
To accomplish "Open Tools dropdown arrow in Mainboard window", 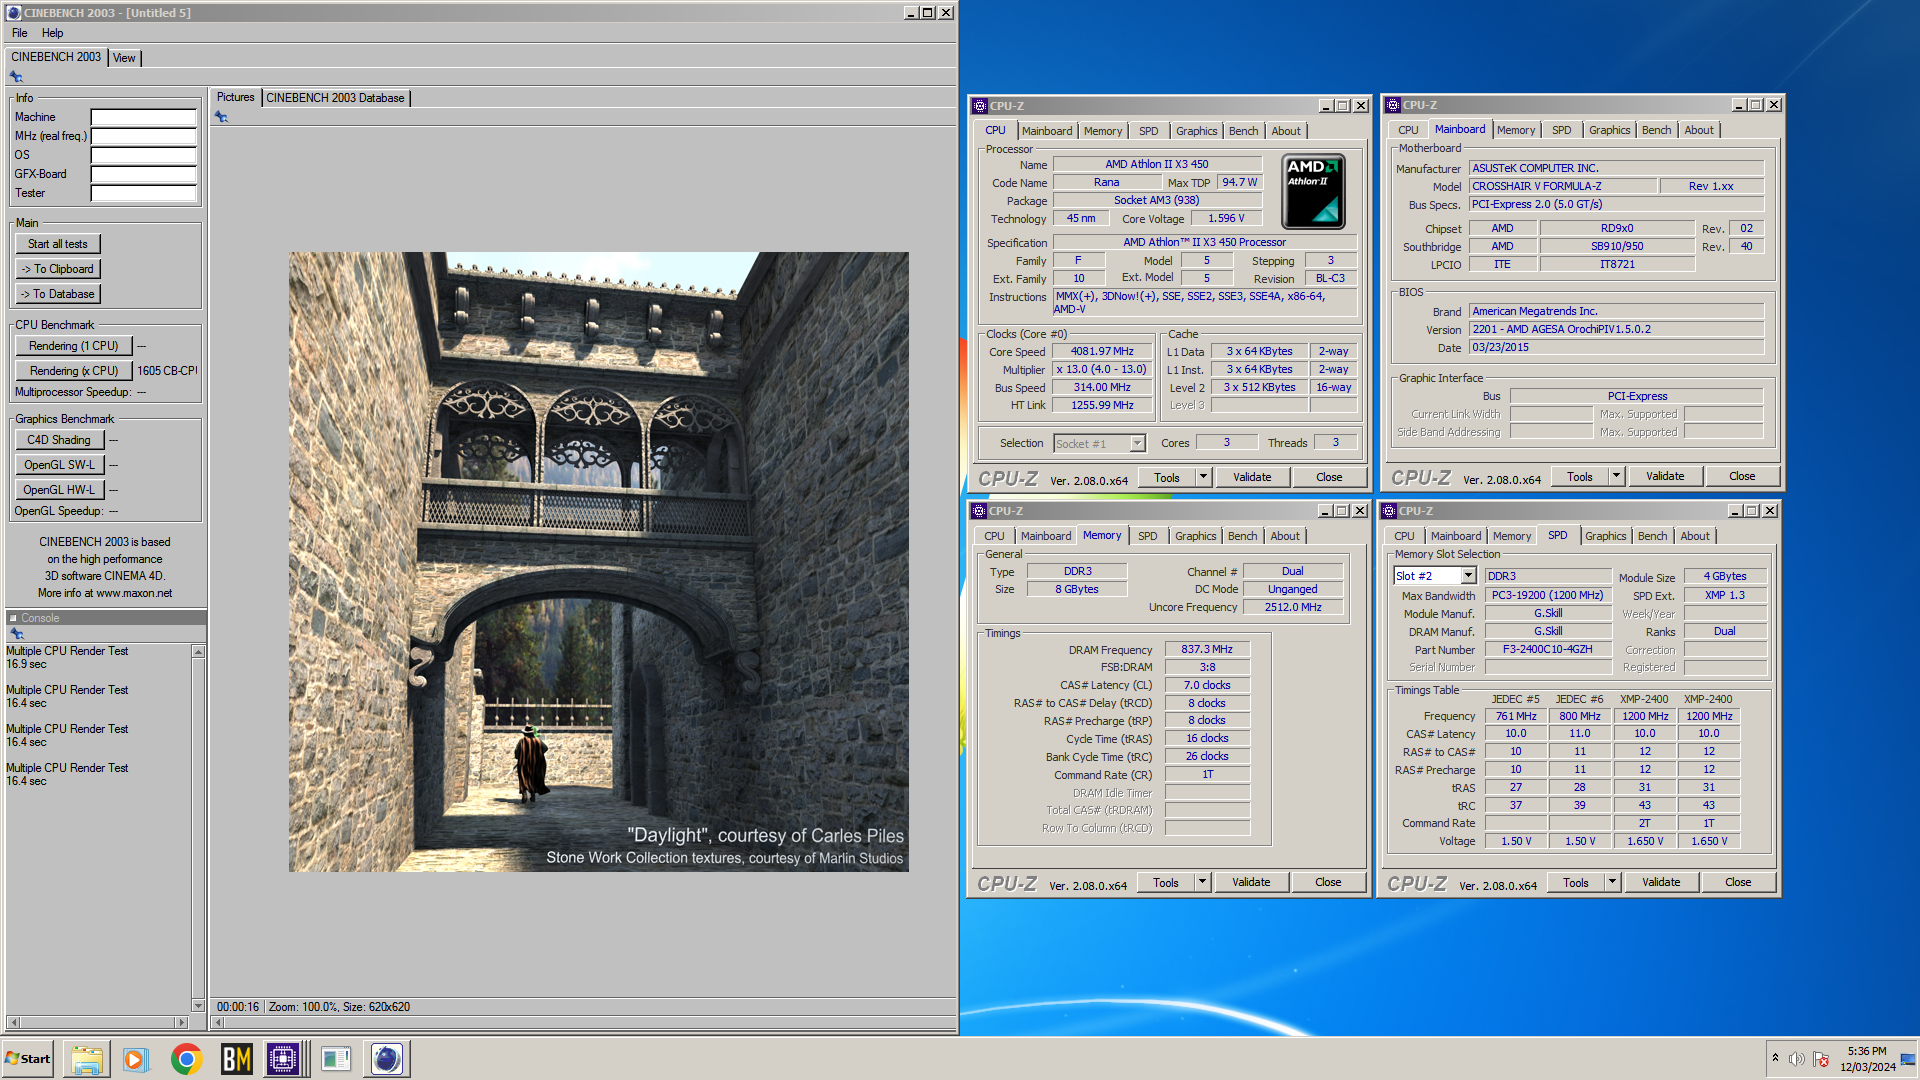I will pos(1616,476).
